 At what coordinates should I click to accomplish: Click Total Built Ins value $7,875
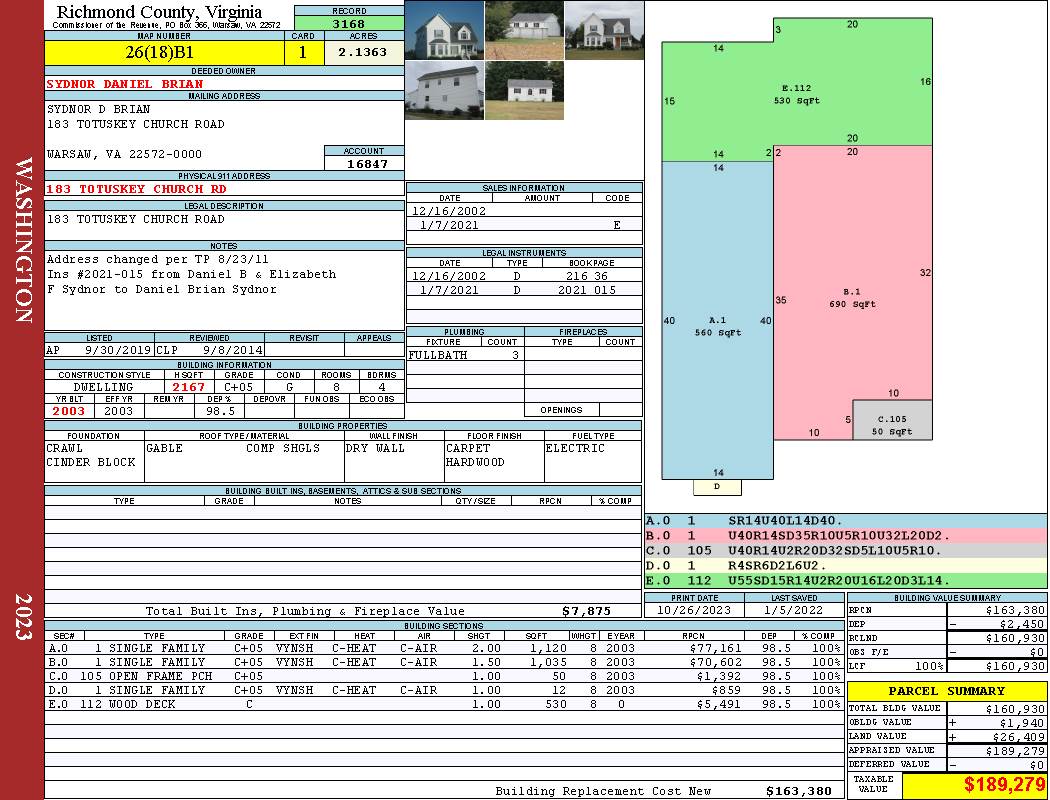pyautogui.click(x=587, y=611)
